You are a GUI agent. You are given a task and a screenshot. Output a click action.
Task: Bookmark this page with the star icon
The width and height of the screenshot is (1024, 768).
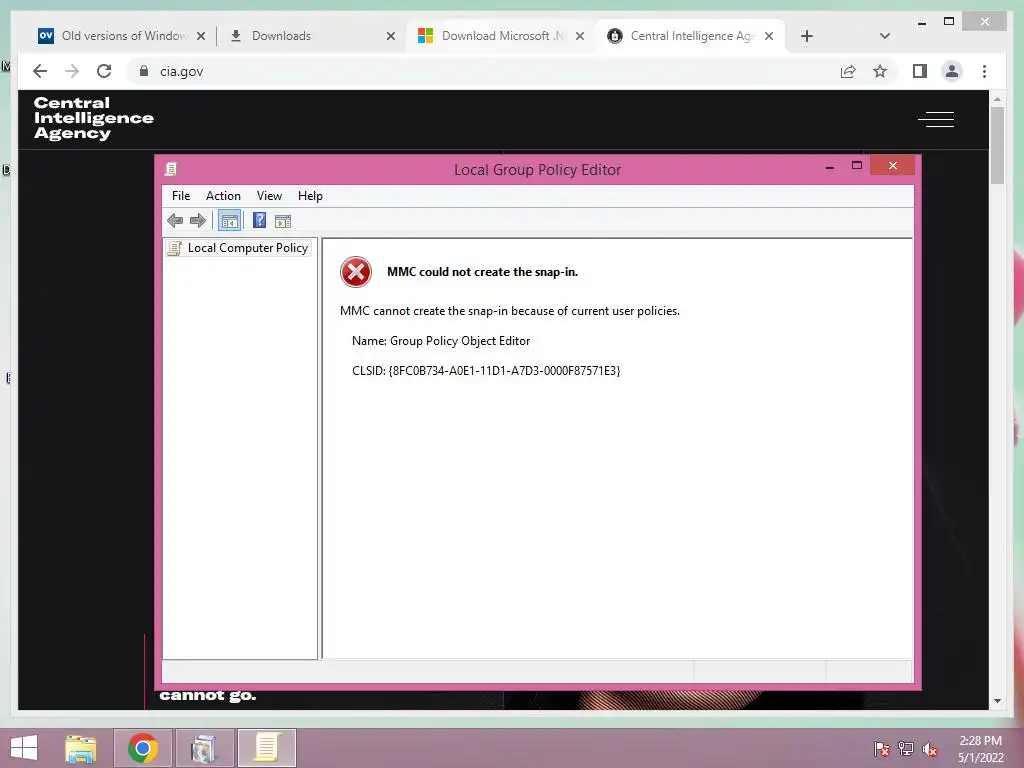[x=880, y=71]
